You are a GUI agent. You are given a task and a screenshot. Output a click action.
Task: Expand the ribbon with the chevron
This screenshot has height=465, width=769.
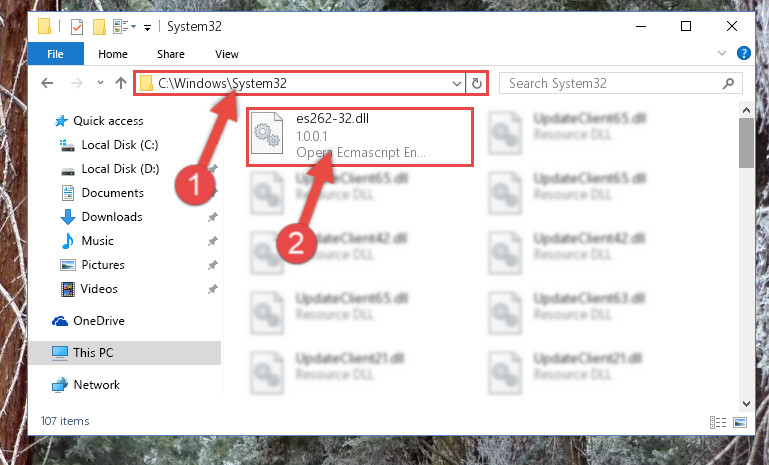click(721, 53)
